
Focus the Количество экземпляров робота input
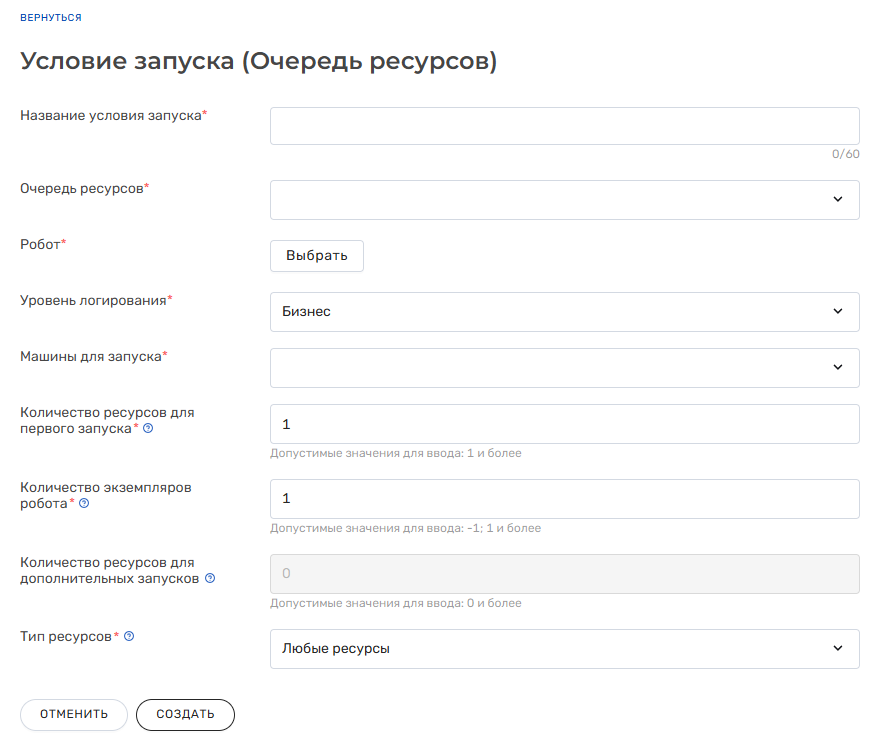point(564,499)
